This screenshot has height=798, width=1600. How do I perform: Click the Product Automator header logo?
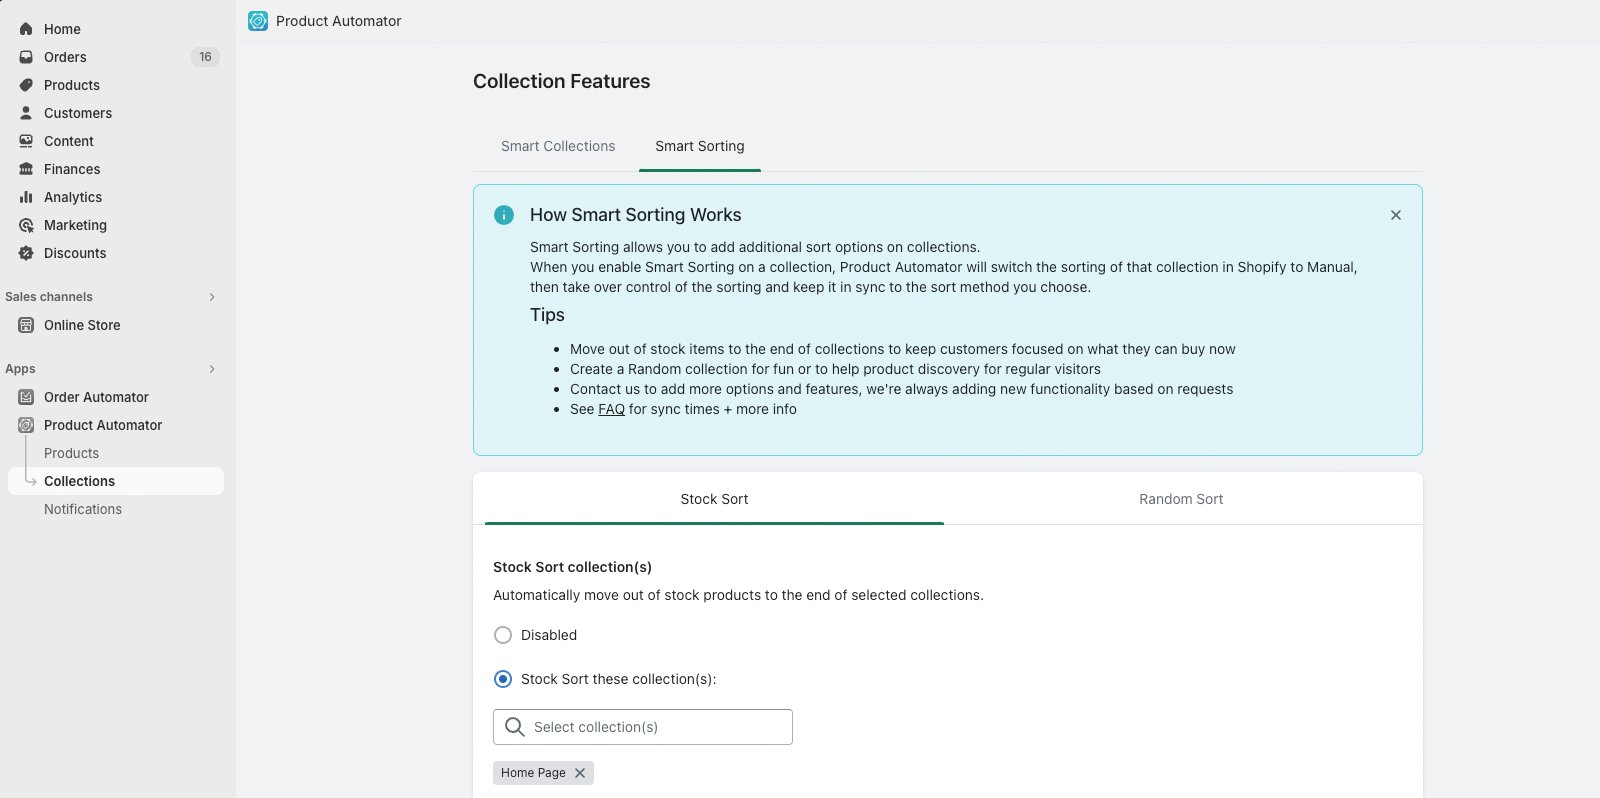click(258, 21)
